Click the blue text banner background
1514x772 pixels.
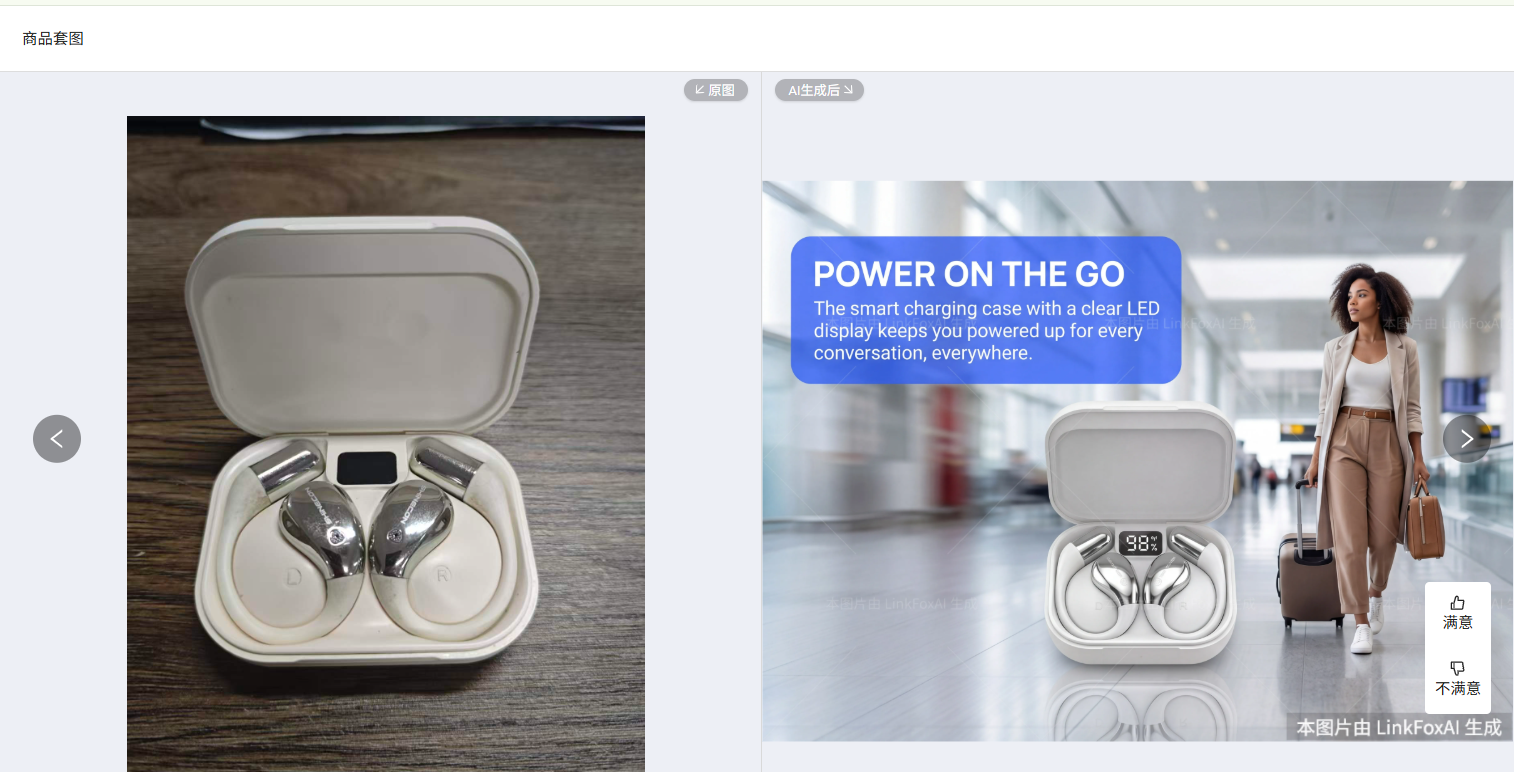(986, 310)
